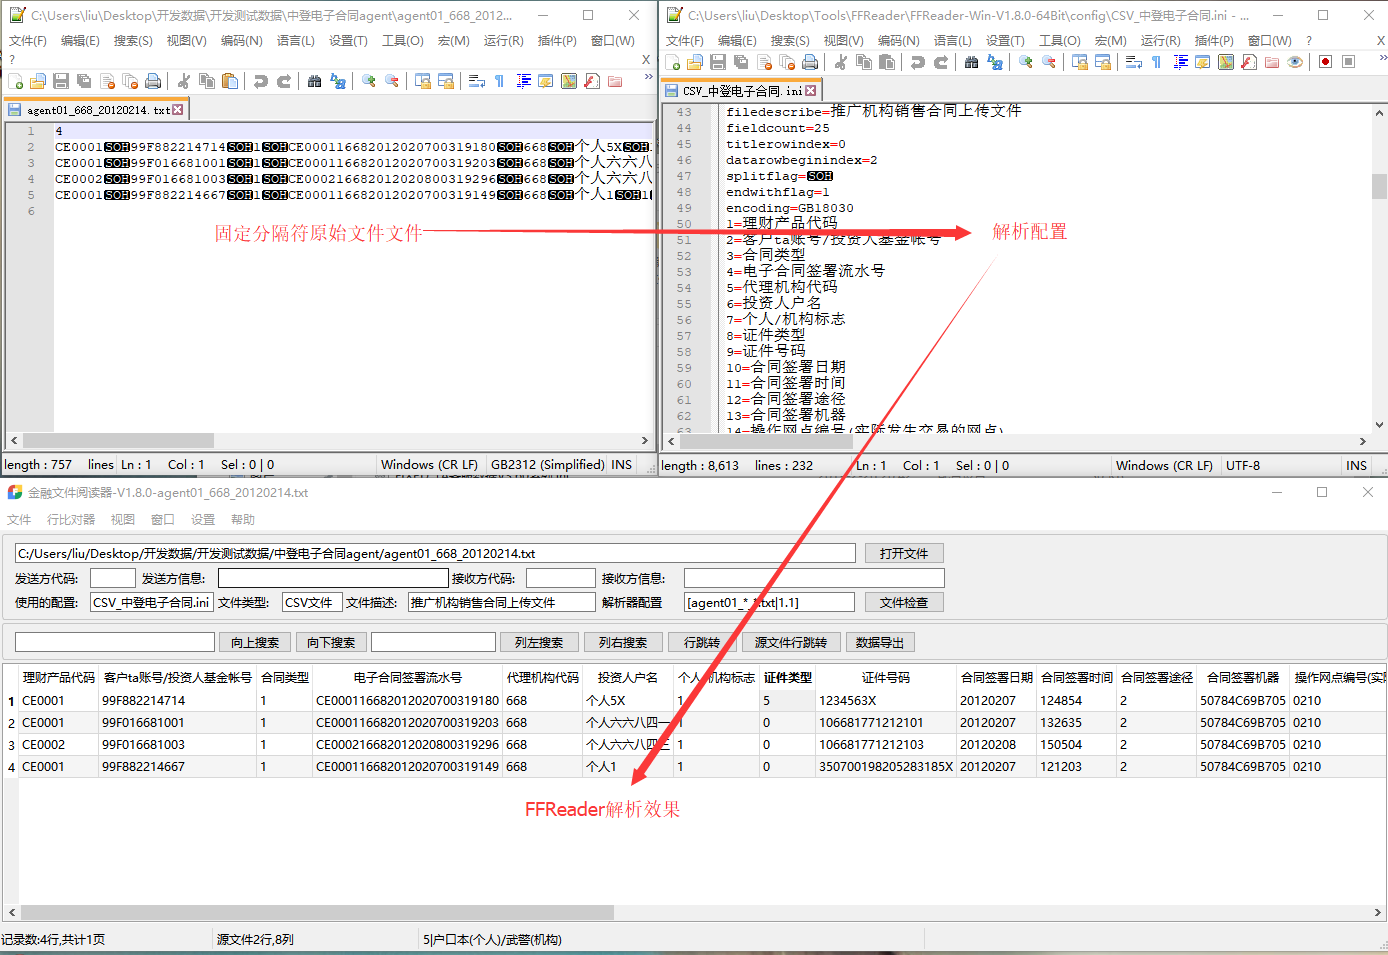Open the 行比对器 menu in 金融文件阅读器

pos(71,520)
